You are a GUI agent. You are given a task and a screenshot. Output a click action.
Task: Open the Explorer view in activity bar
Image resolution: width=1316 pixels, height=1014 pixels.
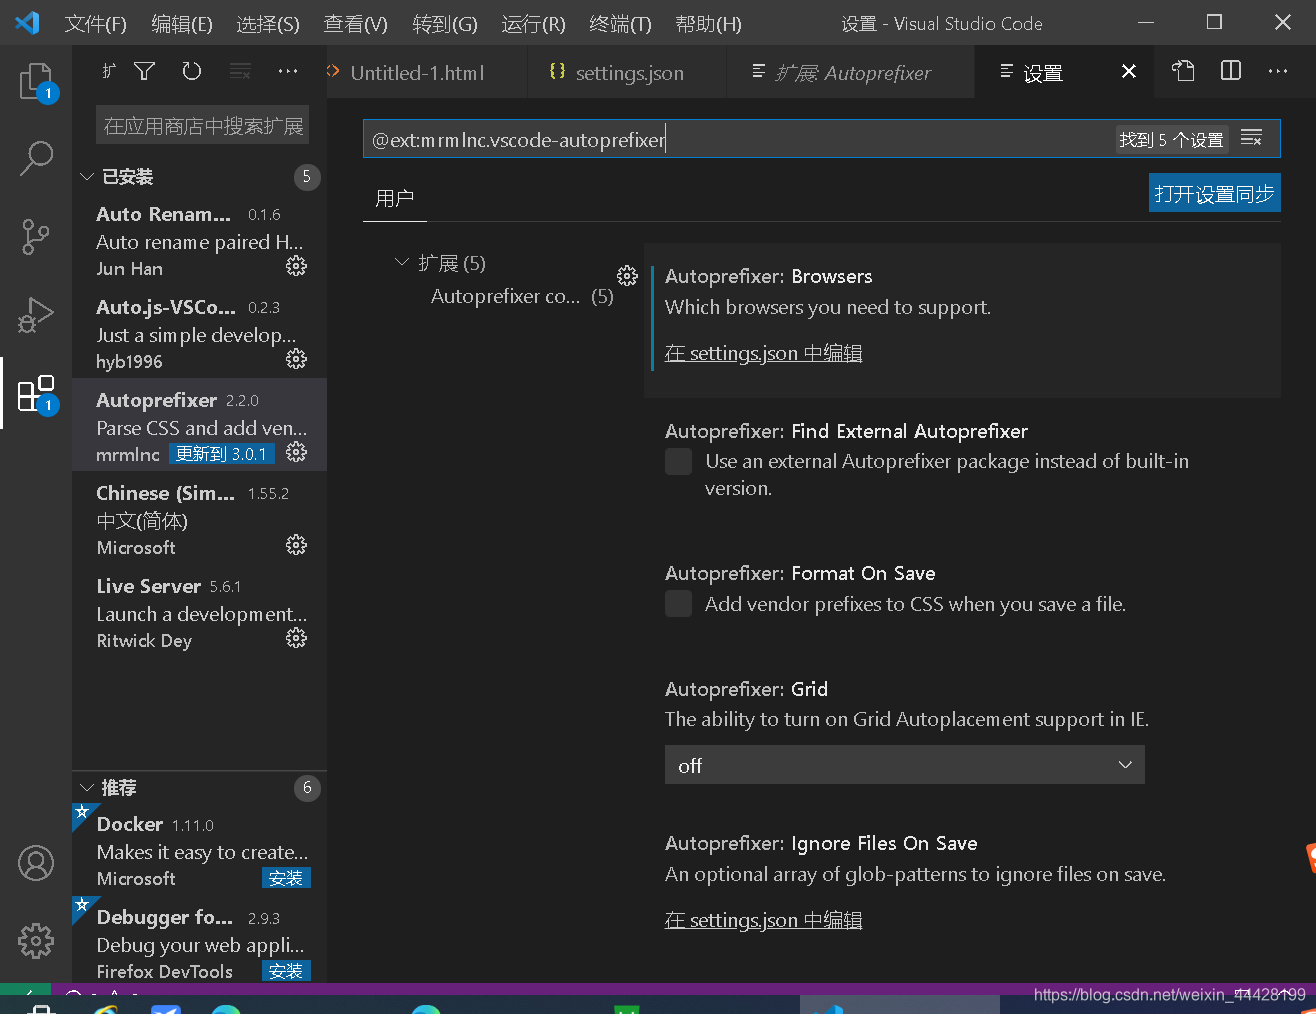click(x=36, y=81)
